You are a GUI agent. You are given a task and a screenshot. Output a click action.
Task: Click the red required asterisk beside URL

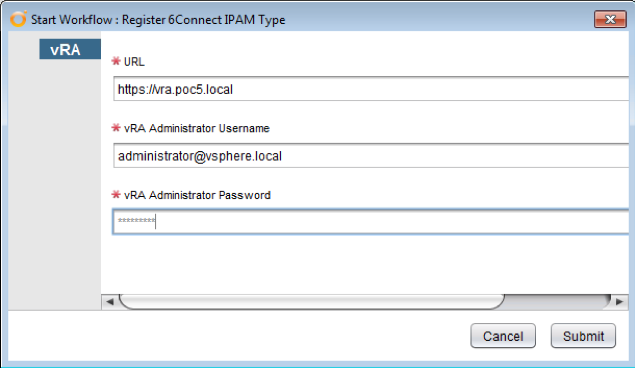116,61
